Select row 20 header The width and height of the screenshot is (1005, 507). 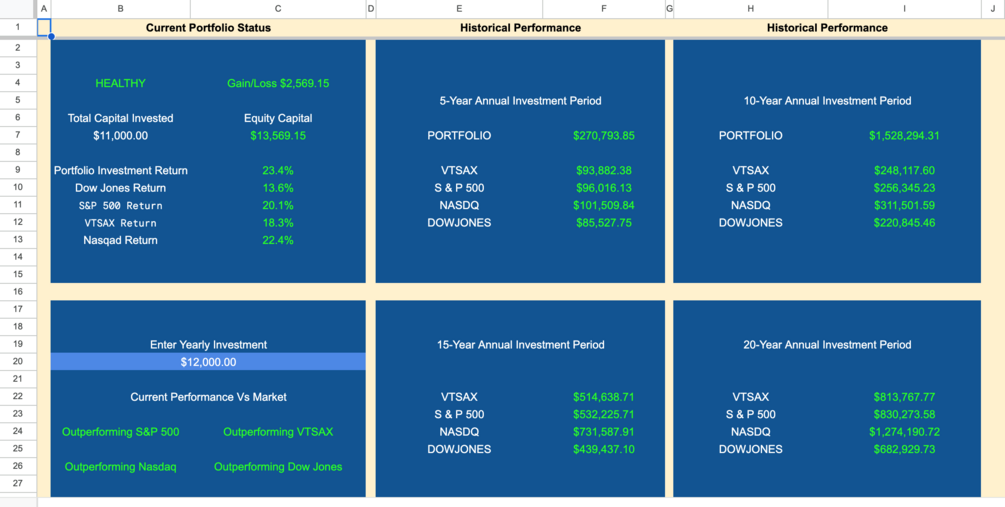pos(18,362)
